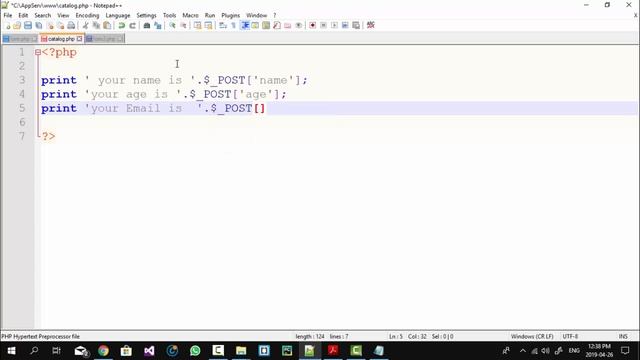The height and width of the screenshot is (360, 640).
Task: Undo the last edit via toolbar
Action: pos(122,25)
